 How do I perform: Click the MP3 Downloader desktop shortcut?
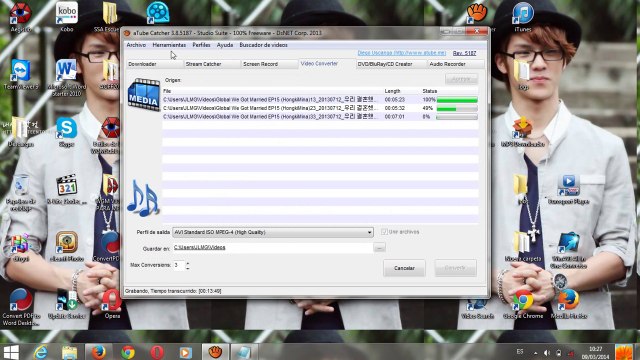522,132
